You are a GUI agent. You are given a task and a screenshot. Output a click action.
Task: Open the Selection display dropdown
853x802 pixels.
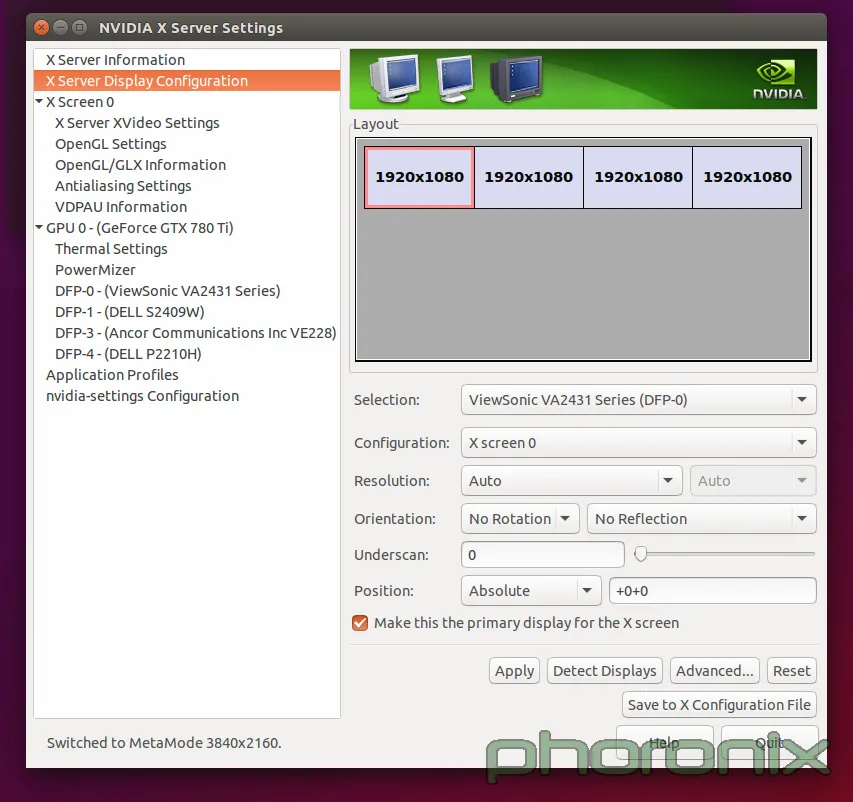click(639, 400)
